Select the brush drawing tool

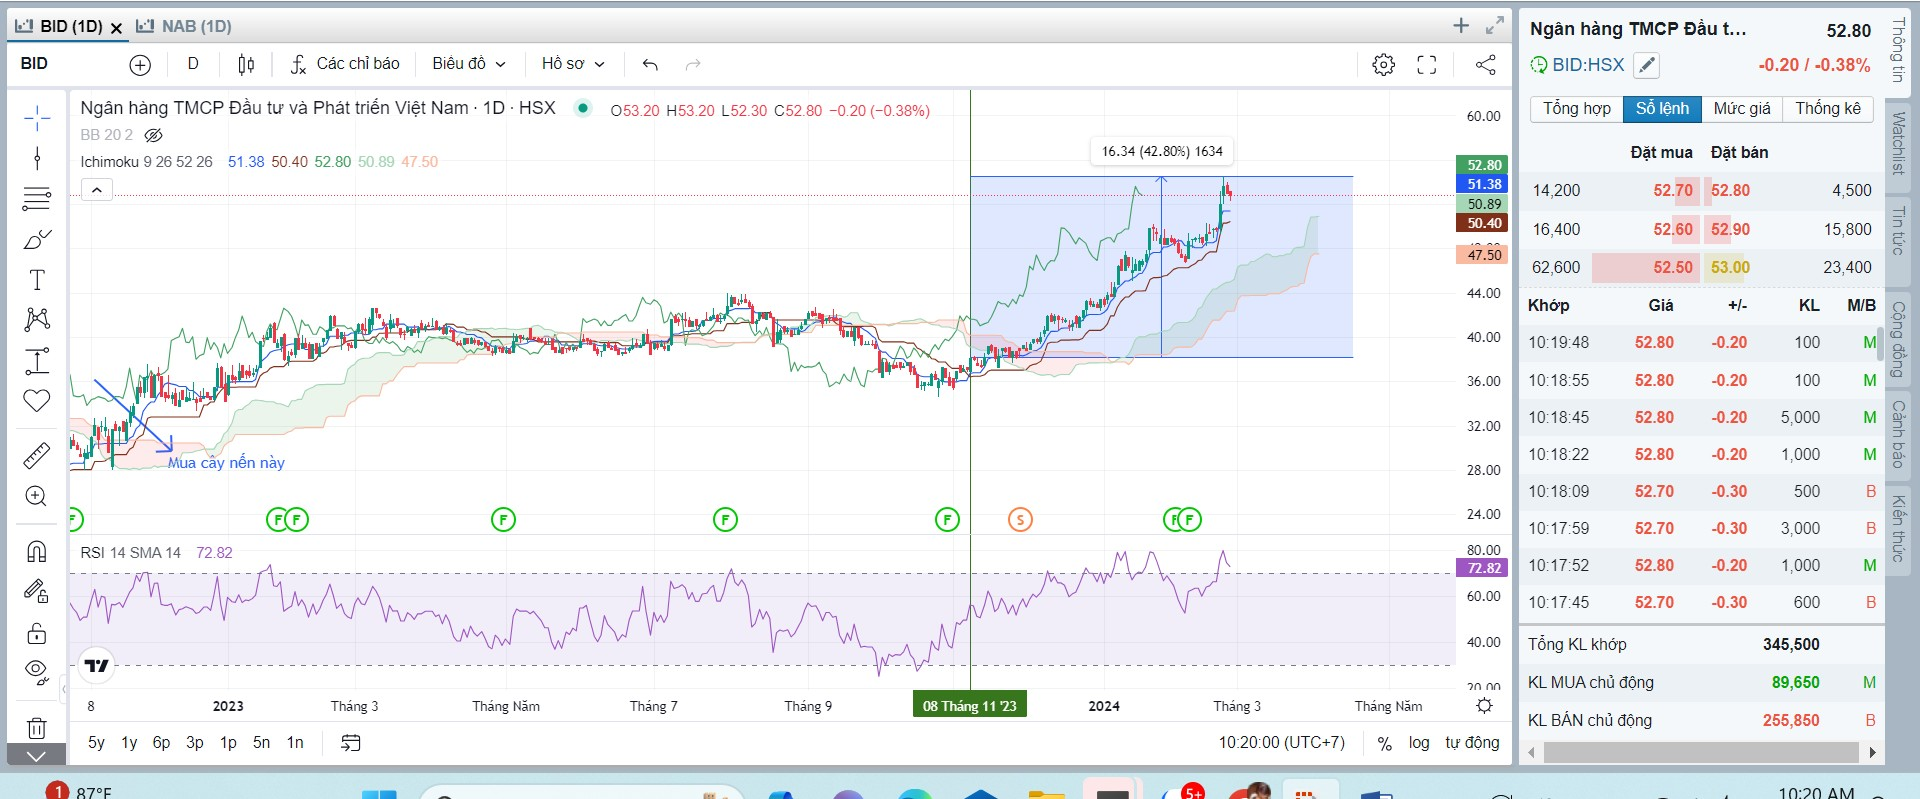point(37,239)
